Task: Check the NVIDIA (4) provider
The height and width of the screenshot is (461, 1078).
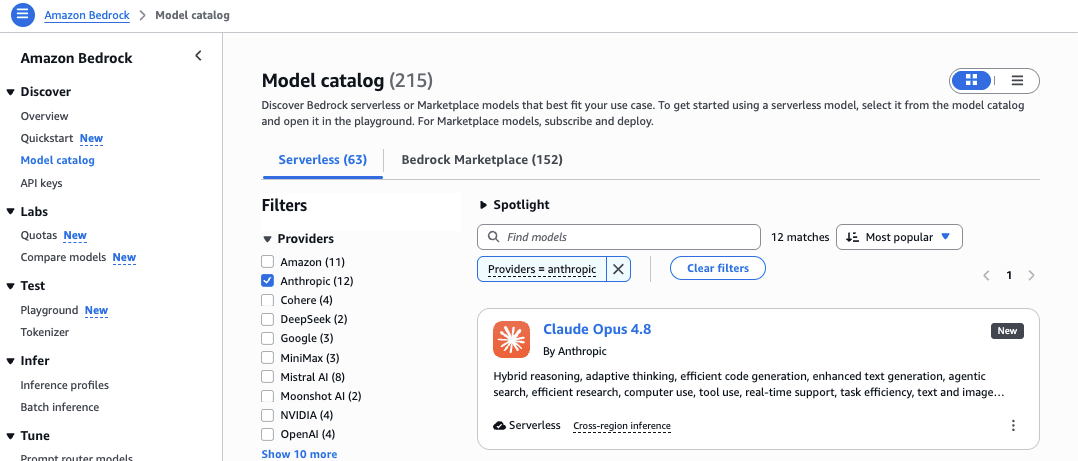Action: pos(267,416)
